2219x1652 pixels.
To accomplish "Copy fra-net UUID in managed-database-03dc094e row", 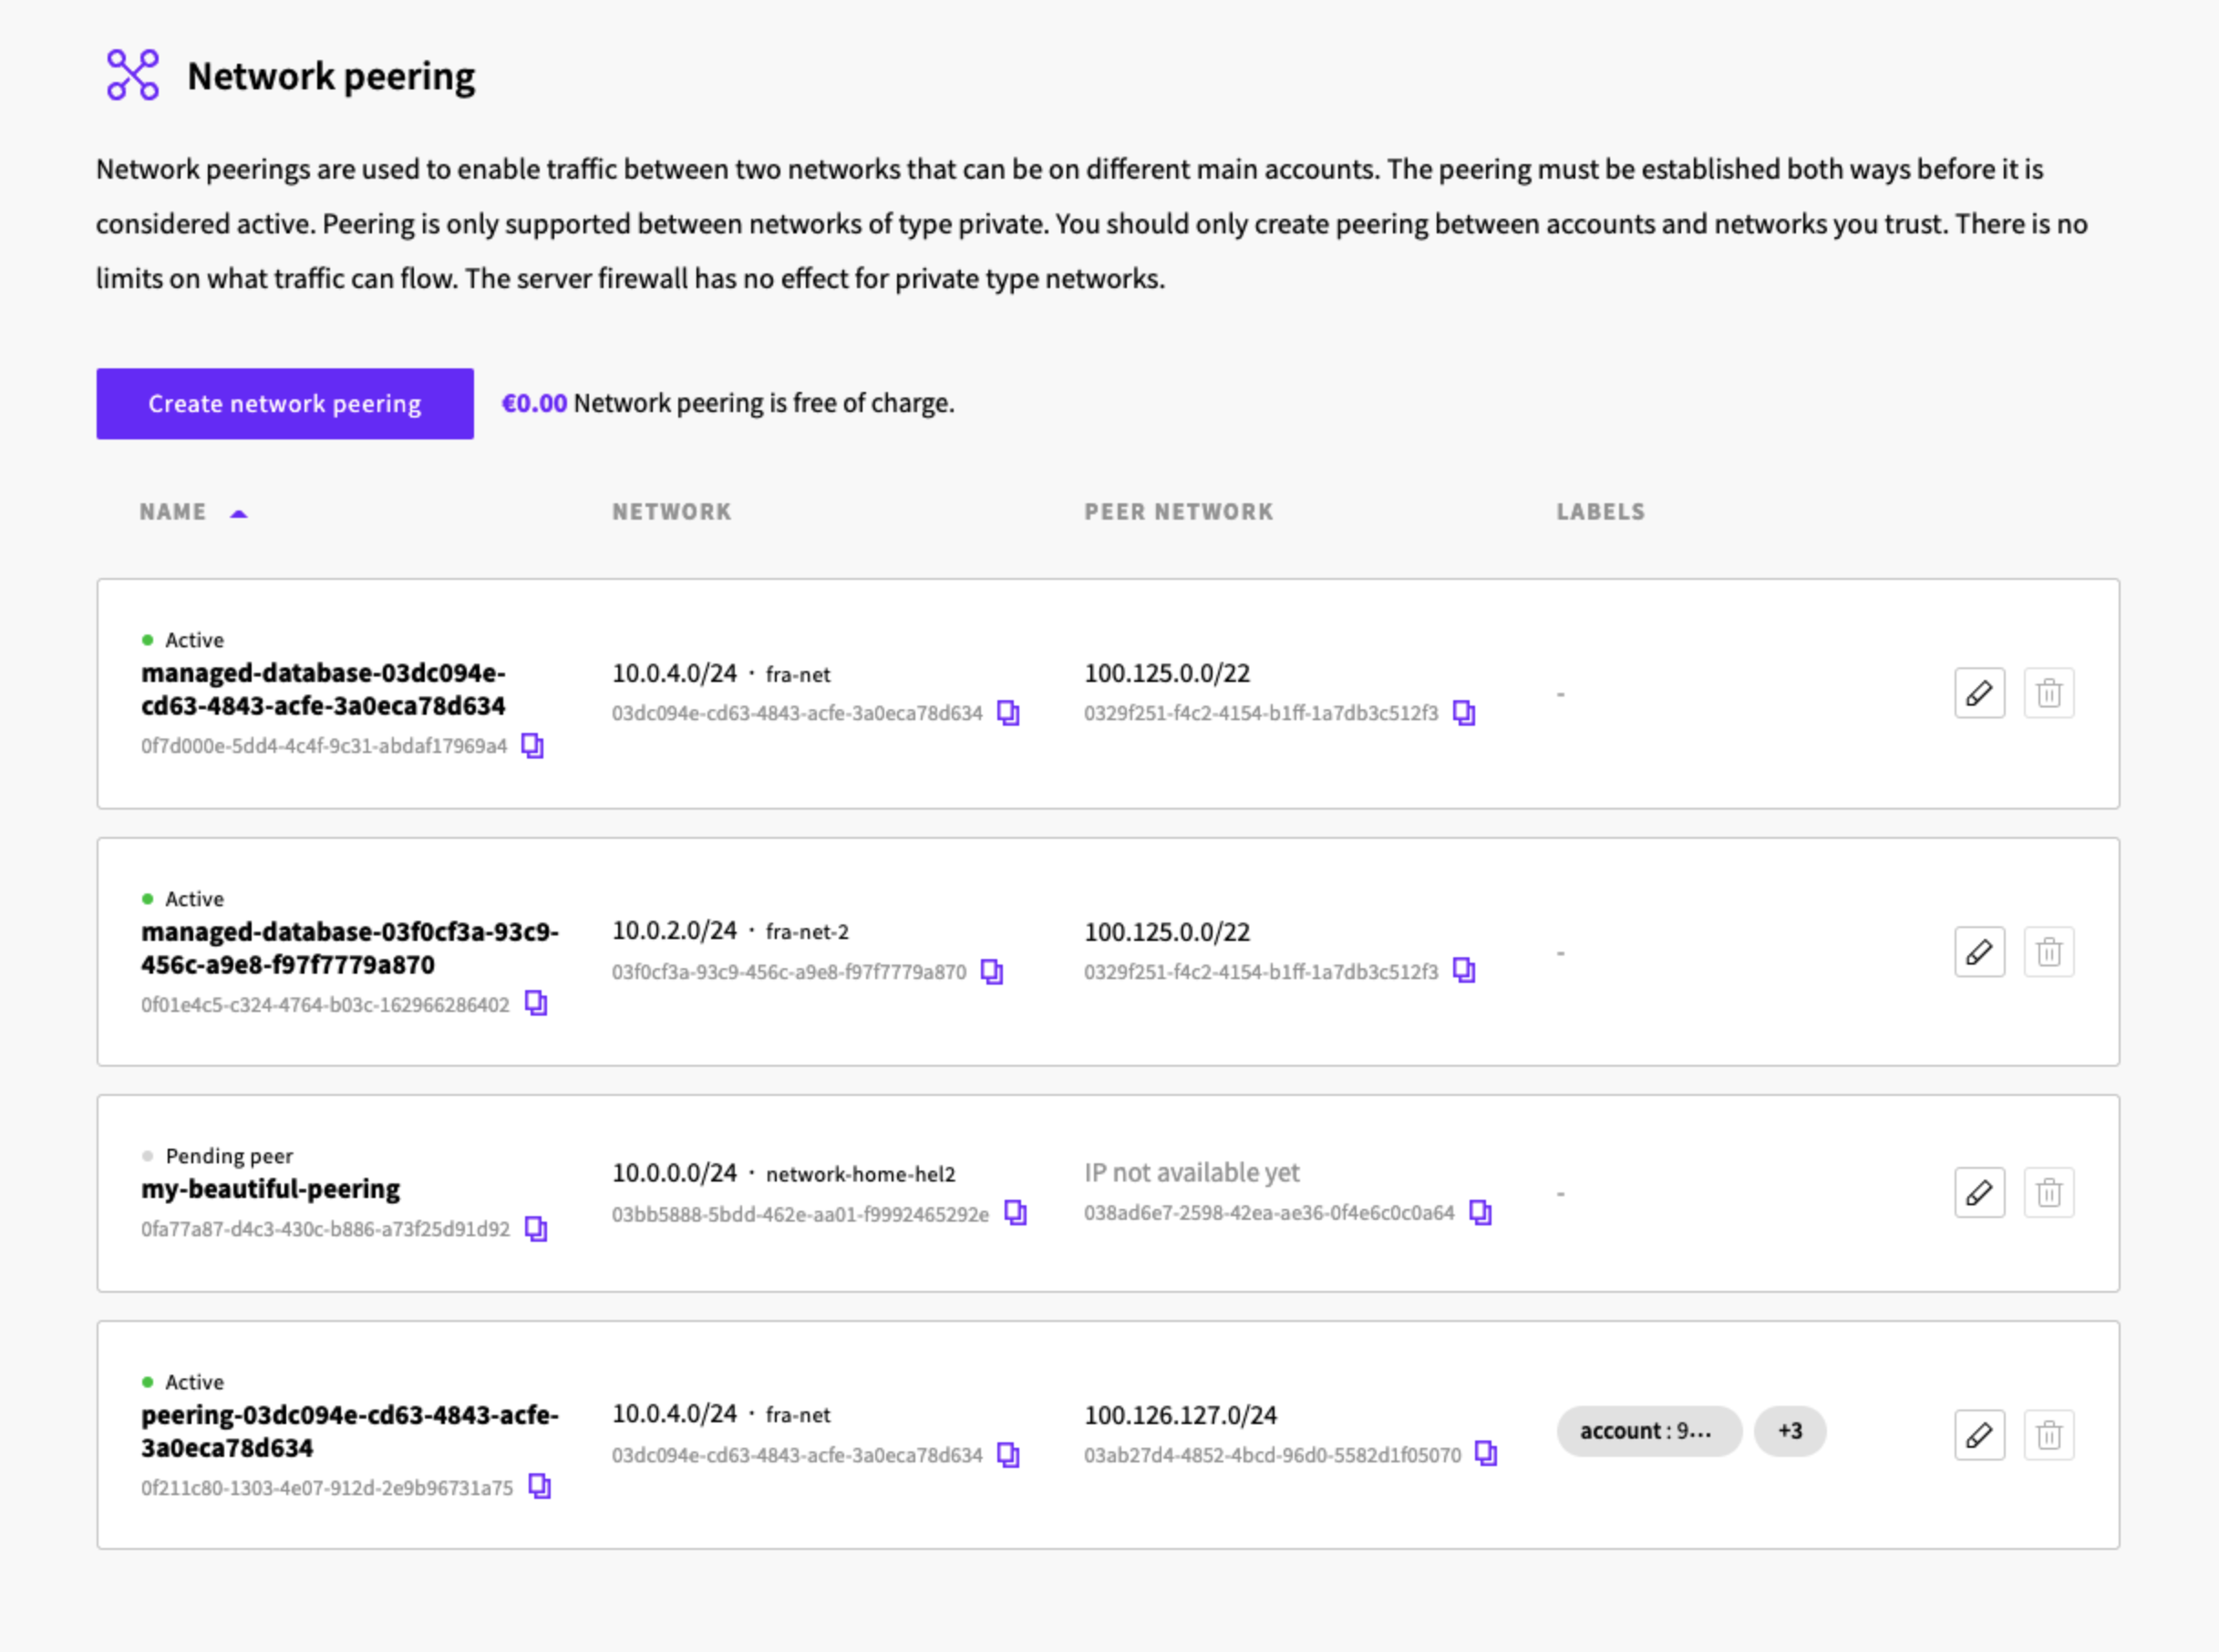I will (x=1009, y=713).
